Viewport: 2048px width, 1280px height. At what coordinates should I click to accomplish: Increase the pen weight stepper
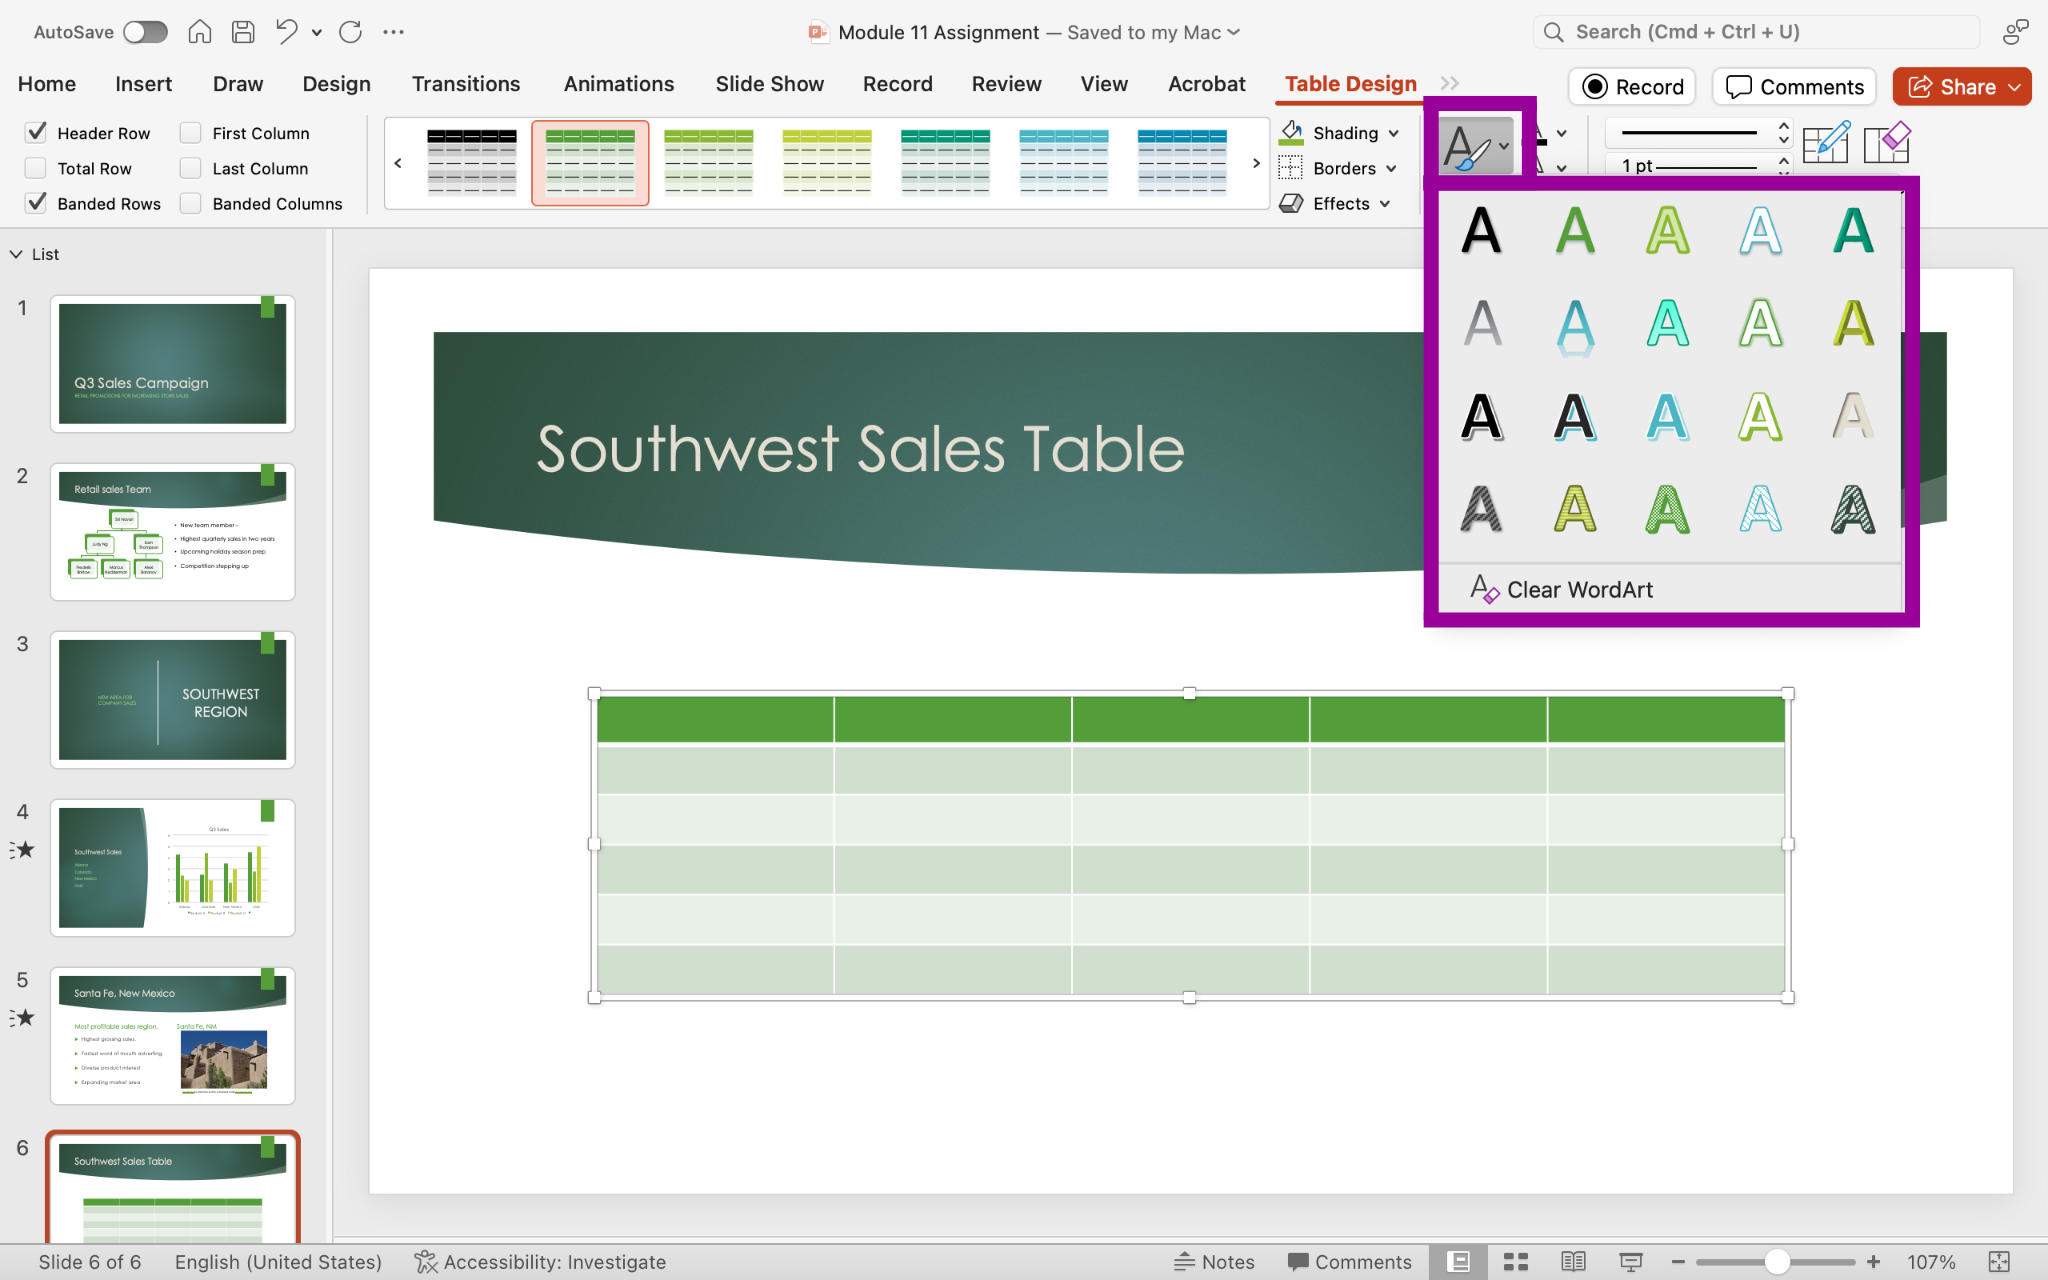coord(1784,160)
